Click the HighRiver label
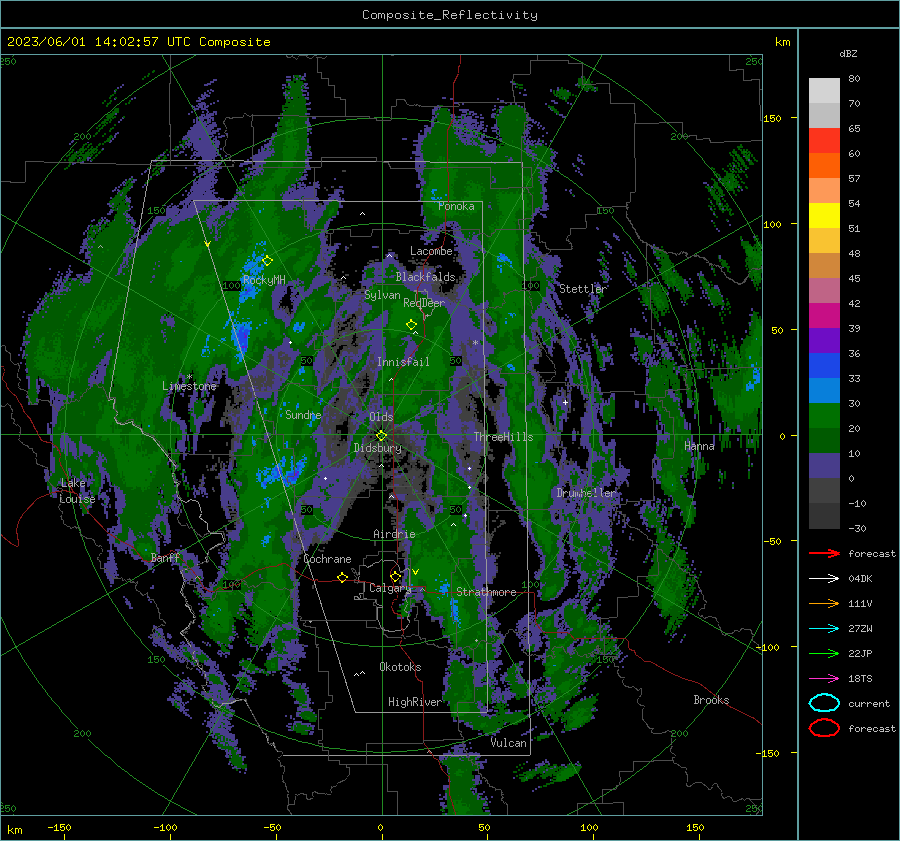 pyautogui.click(x=415, y=702)
